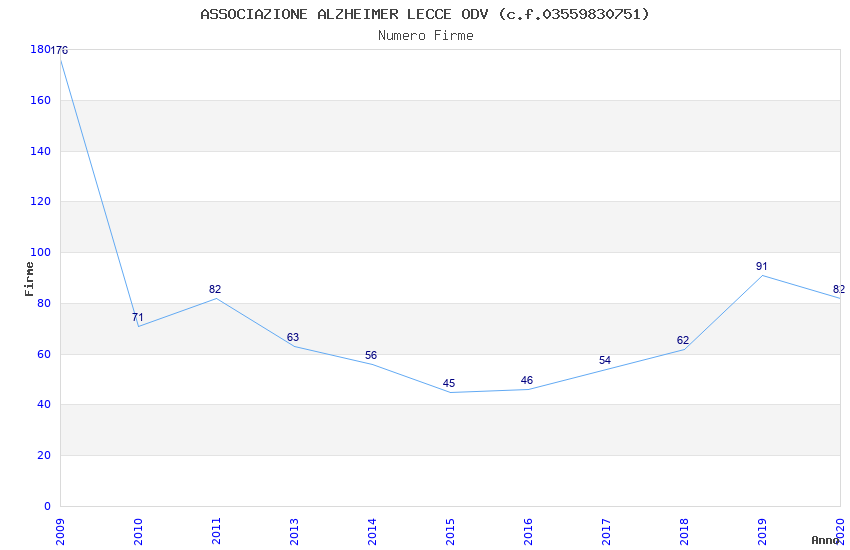850x550 pixels.
Task: Click the 2018 year tick label
Action: click(x=685, y=532)
